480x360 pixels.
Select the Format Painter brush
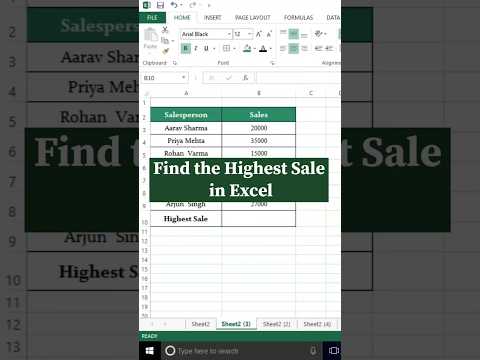165,51
